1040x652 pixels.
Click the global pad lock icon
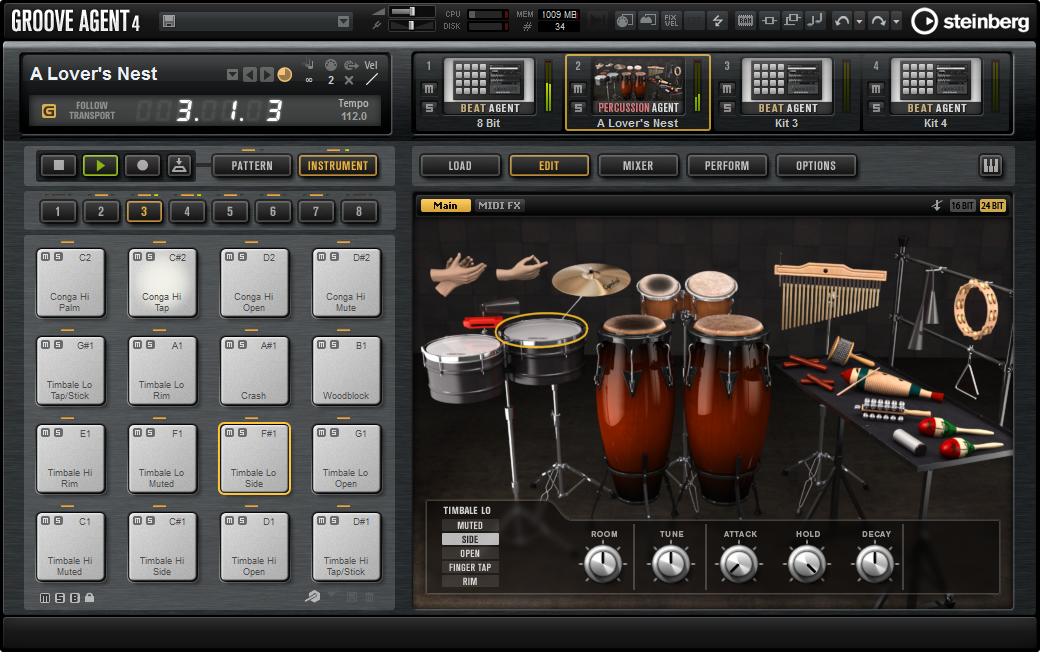[x=90, y=598]
